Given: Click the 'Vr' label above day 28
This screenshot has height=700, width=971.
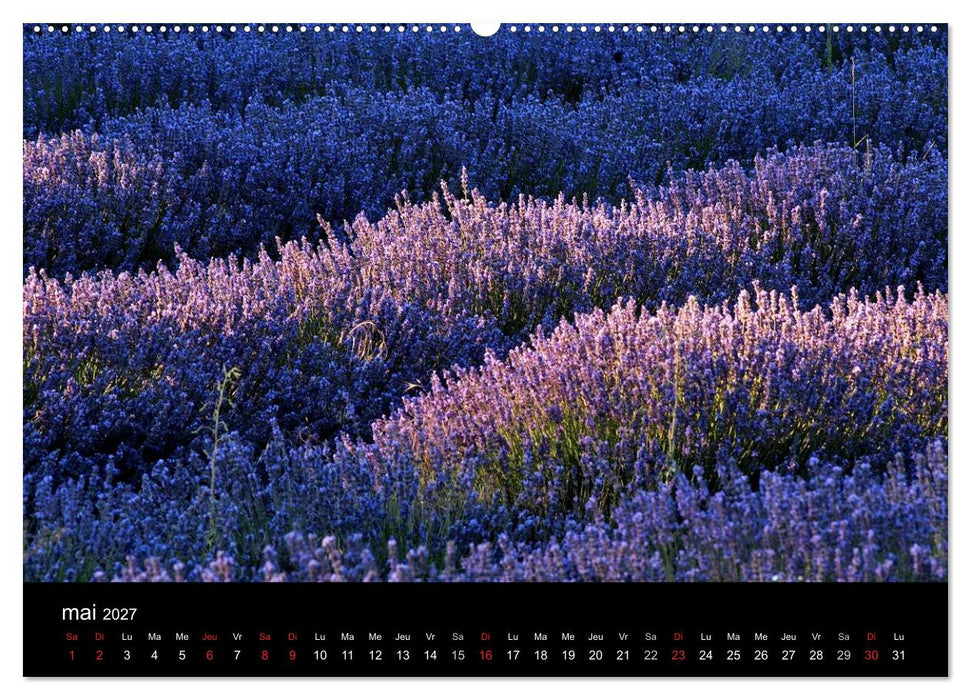Looking at the screenshot, I should [816, 637].
